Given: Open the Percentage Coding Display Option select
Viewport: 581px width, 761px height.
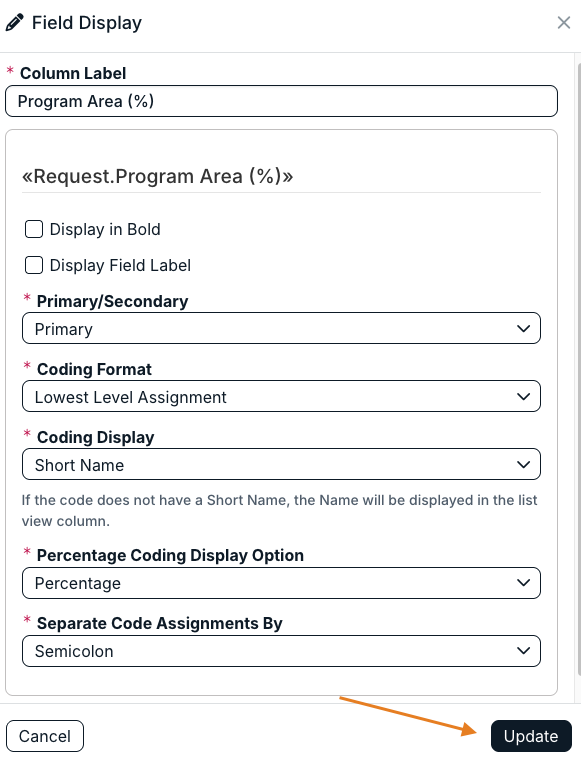Looking at the screenshot, I should 281,583.
